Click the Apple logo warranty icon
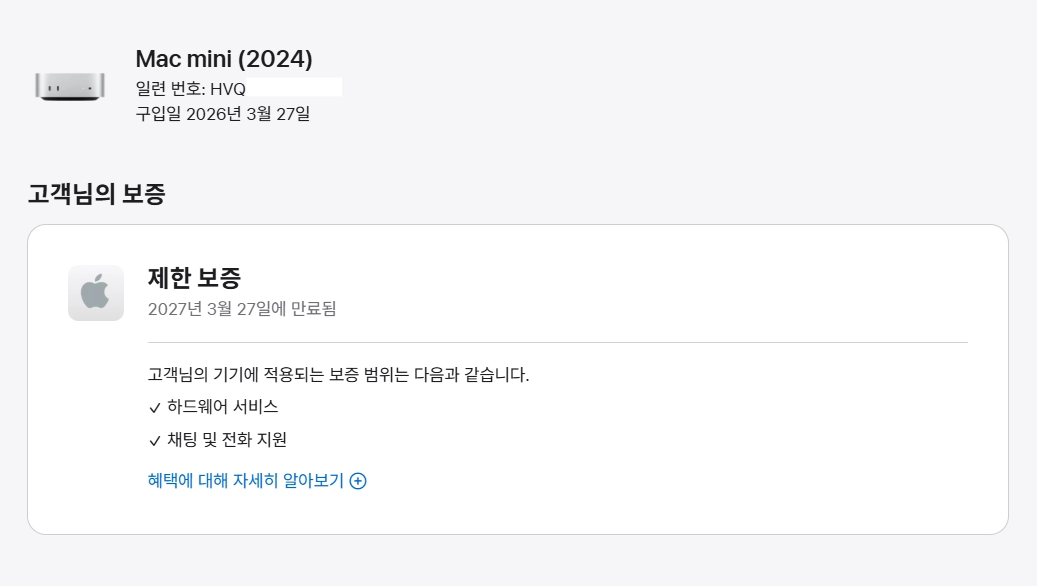 pyautogui.click(x=96, y=293)
